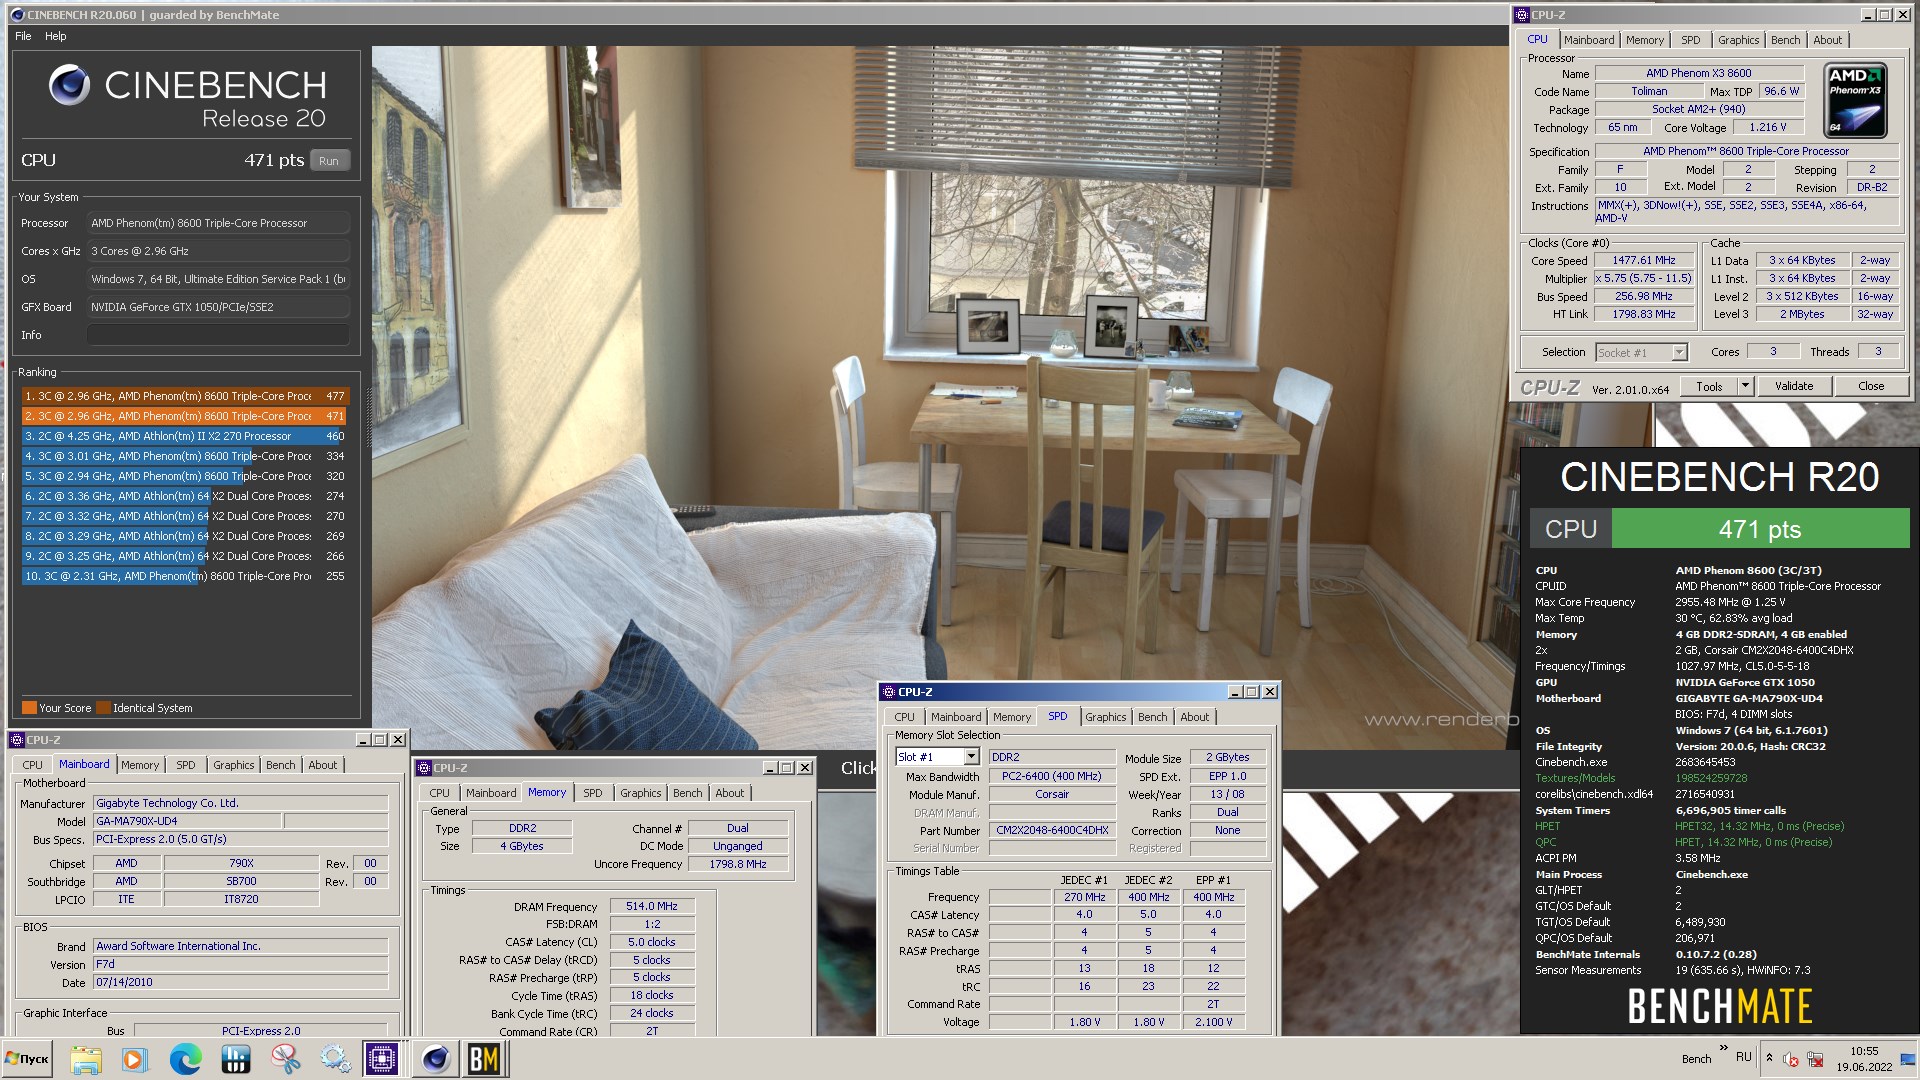The width and height of the screenshot is (1920, 1080).
Task: Click the Cinebench sphere logo in the left panel
Action: (69, 85)
